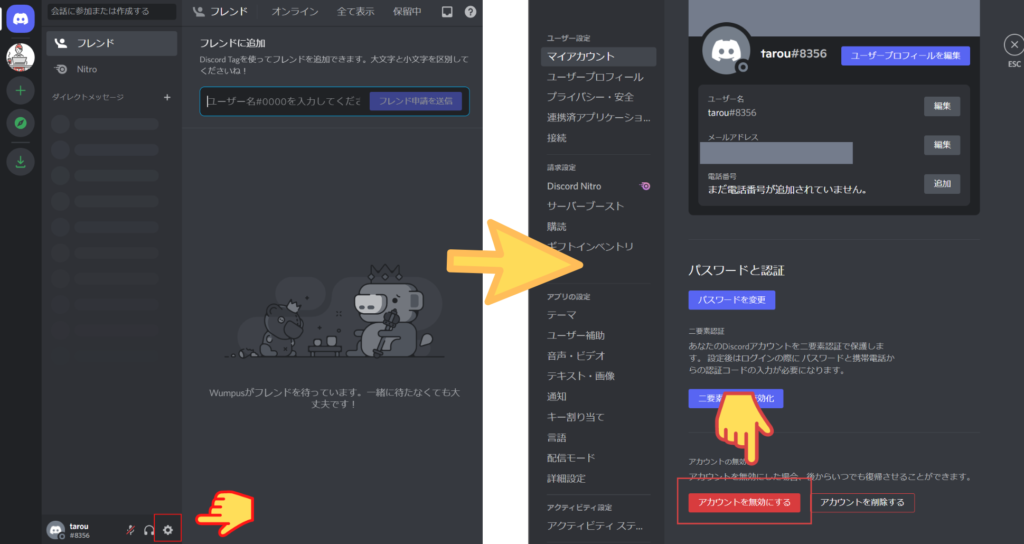This screenshot has height=544, width=1024.
Task: Click 編集 button beside ユーザー名
Action: point(942,106)
